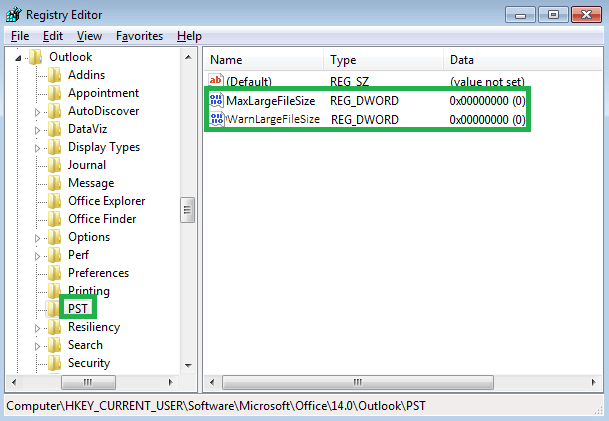Viewport: 609px width, 421px height.
Task: Expand the Perf key
Action: (x=37, y=256)
